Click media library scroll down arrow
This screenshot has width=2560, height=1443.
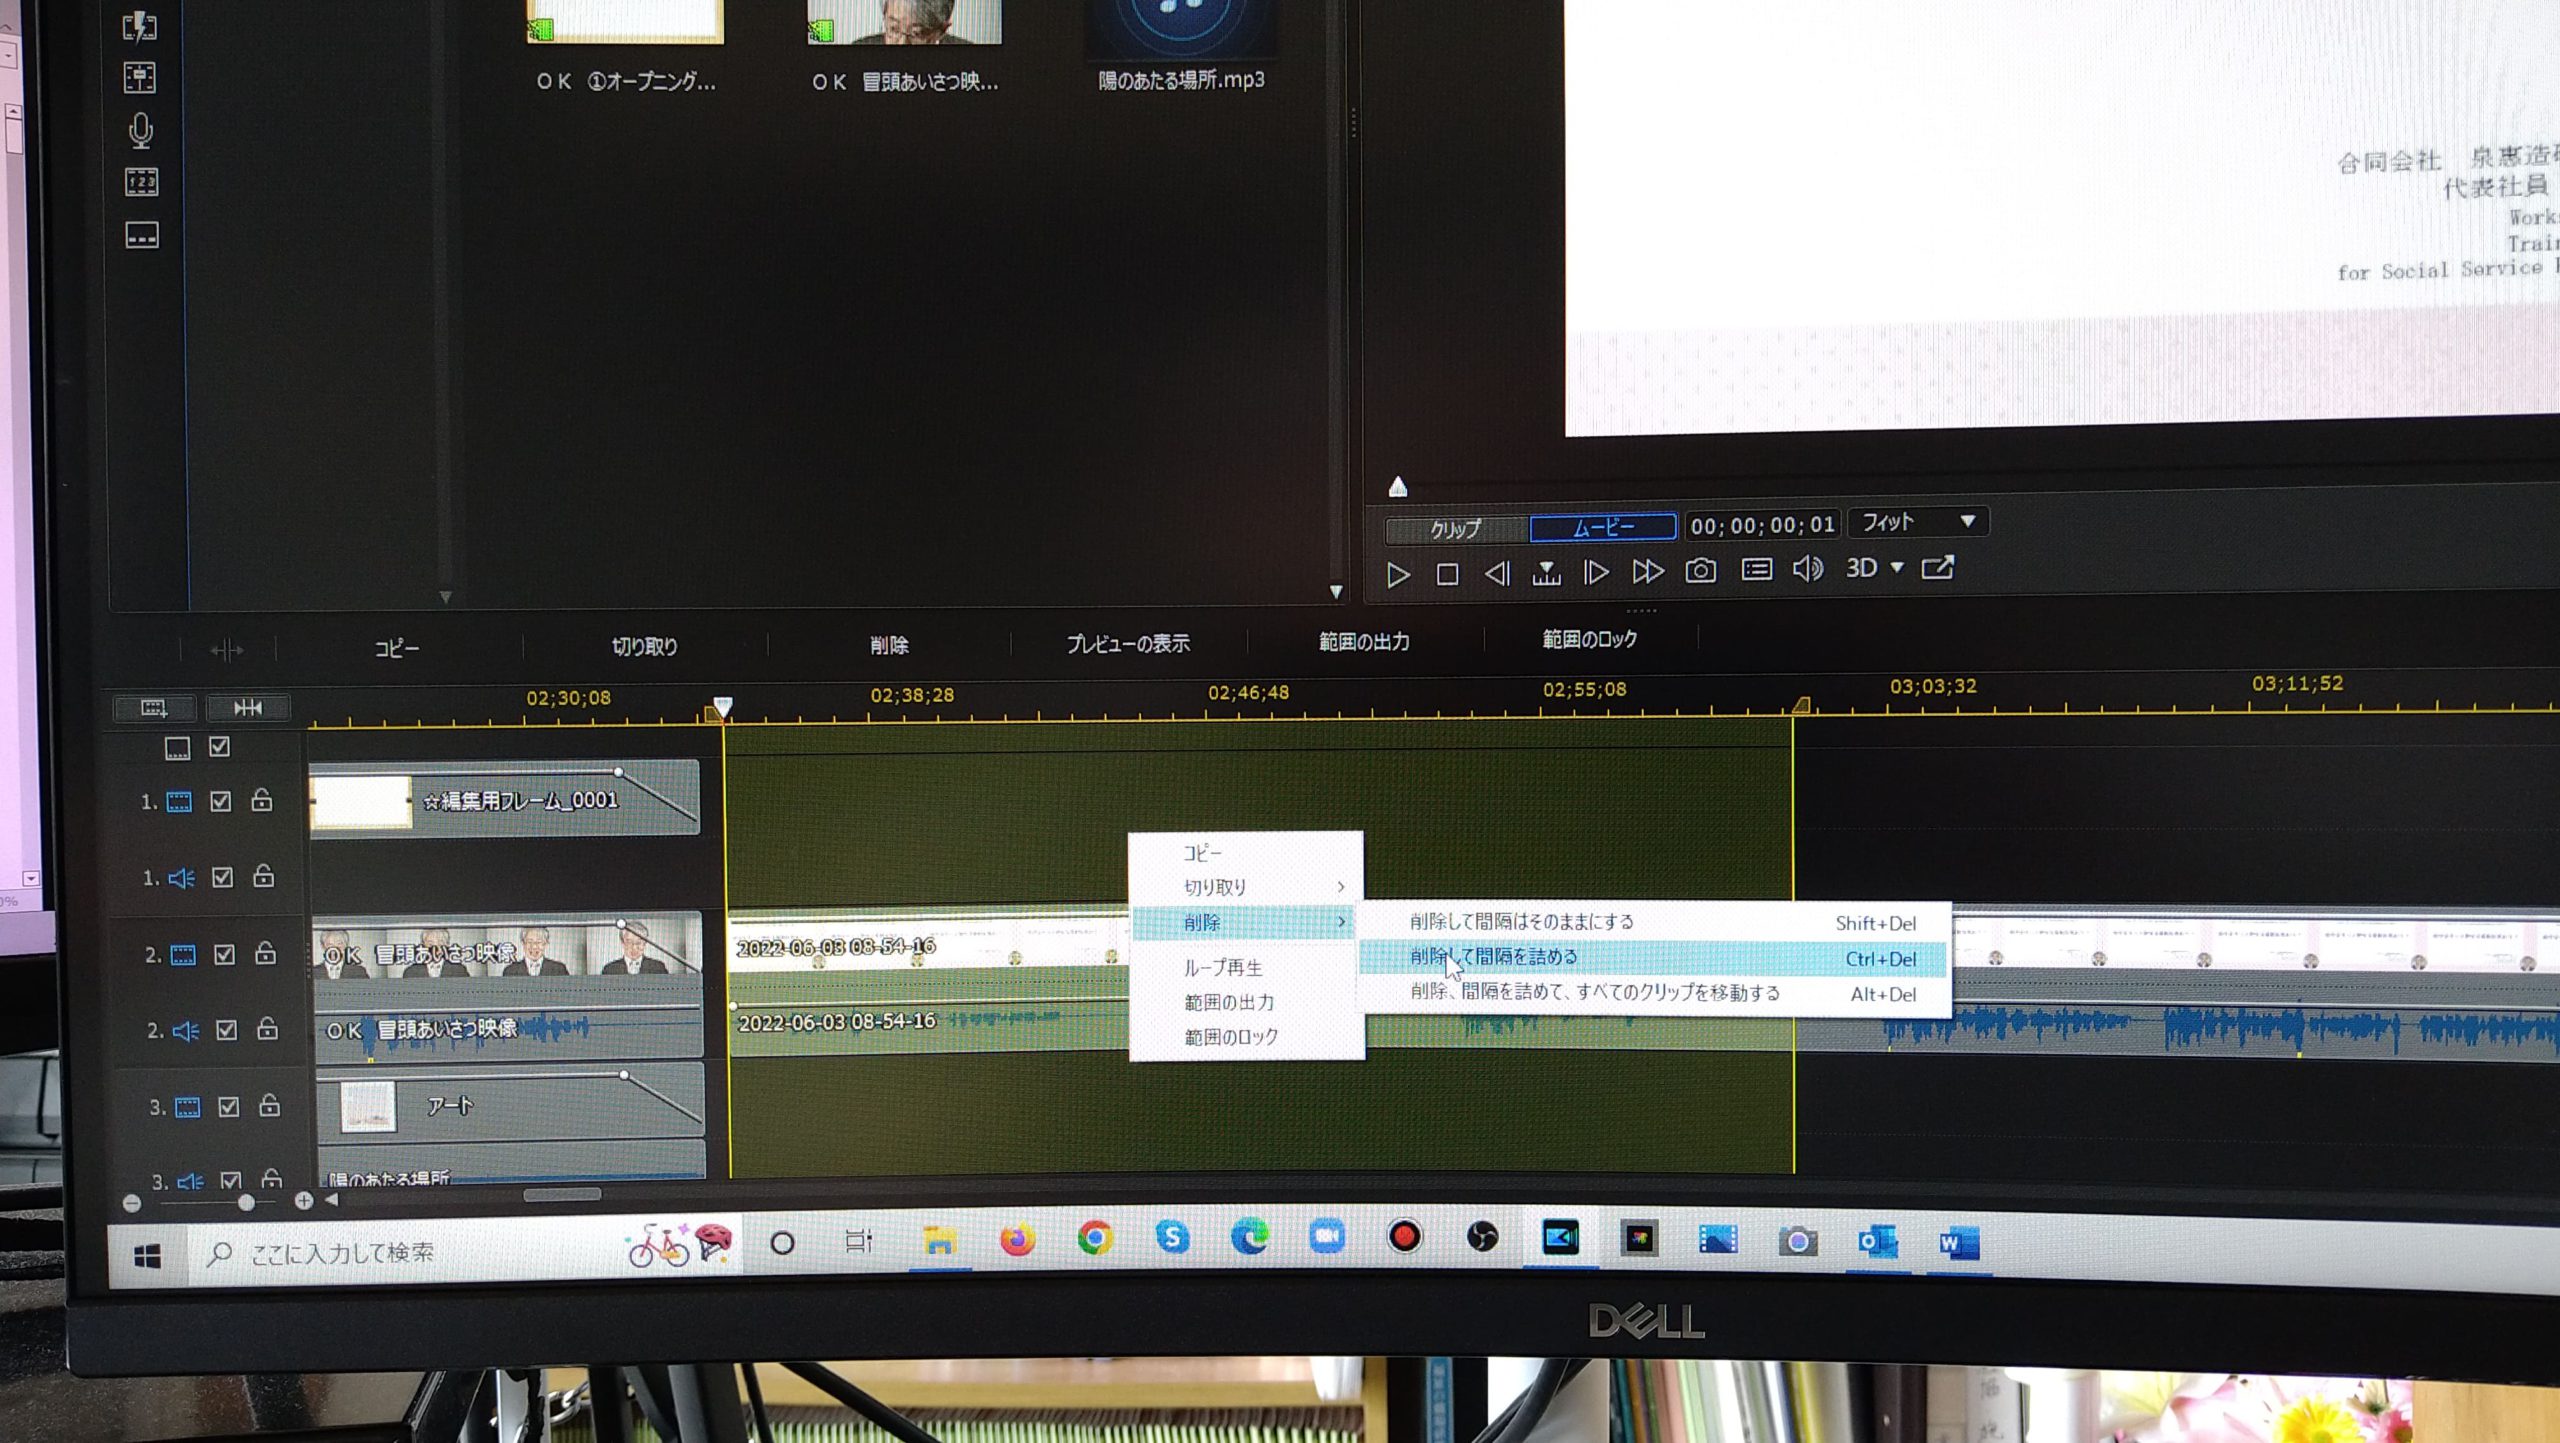pyautogui.click(x=1336, y=592)
